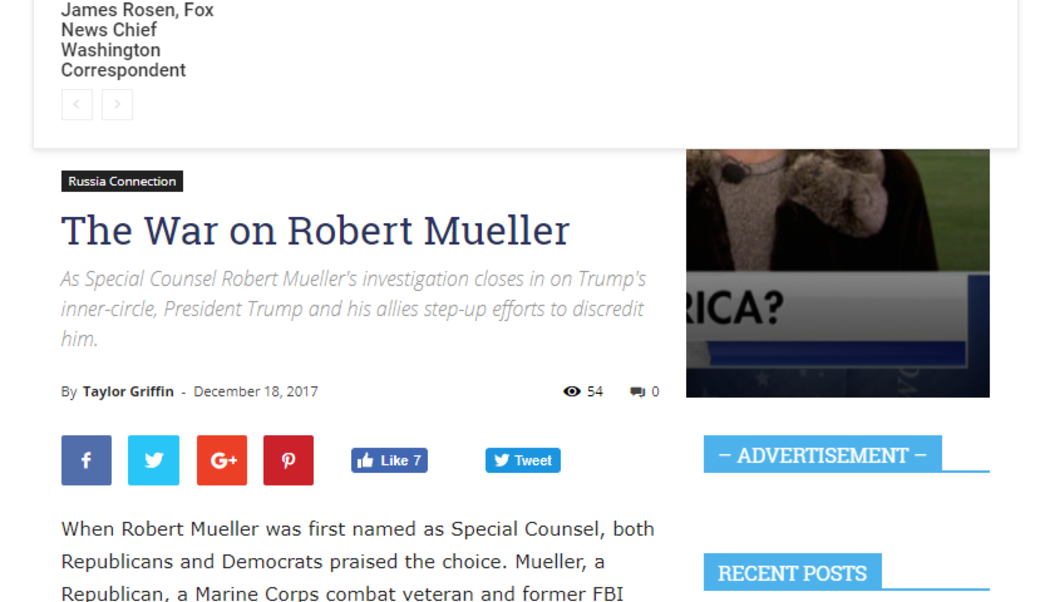The image size is (1040, 602).
Task: Click the Tweet button
Action: click(x=523, y=460)
